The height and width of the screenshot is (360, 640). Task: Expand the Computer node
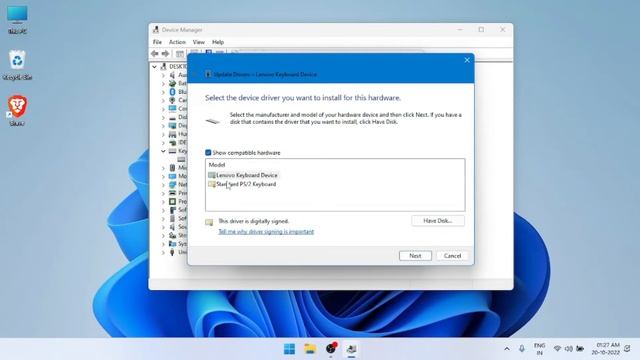pos(163,109)
